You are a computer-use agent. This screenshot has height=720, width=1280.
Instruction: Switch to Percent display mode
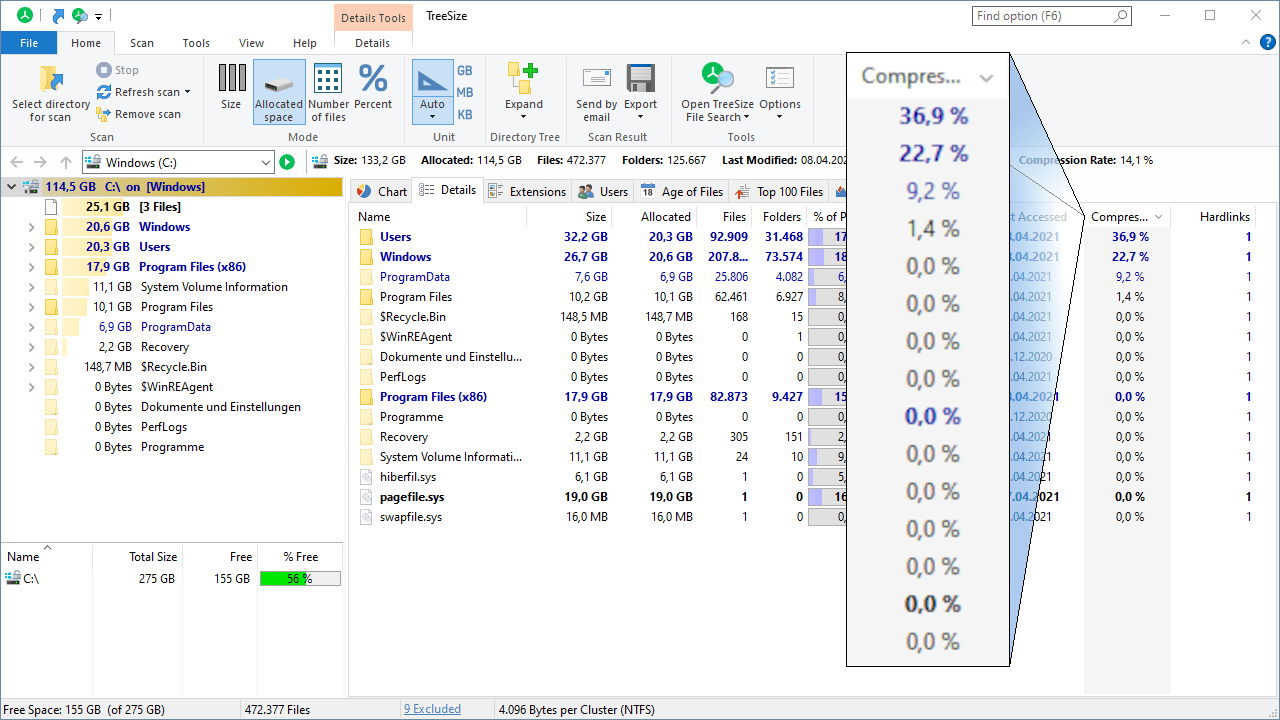[x=373, y=86]
